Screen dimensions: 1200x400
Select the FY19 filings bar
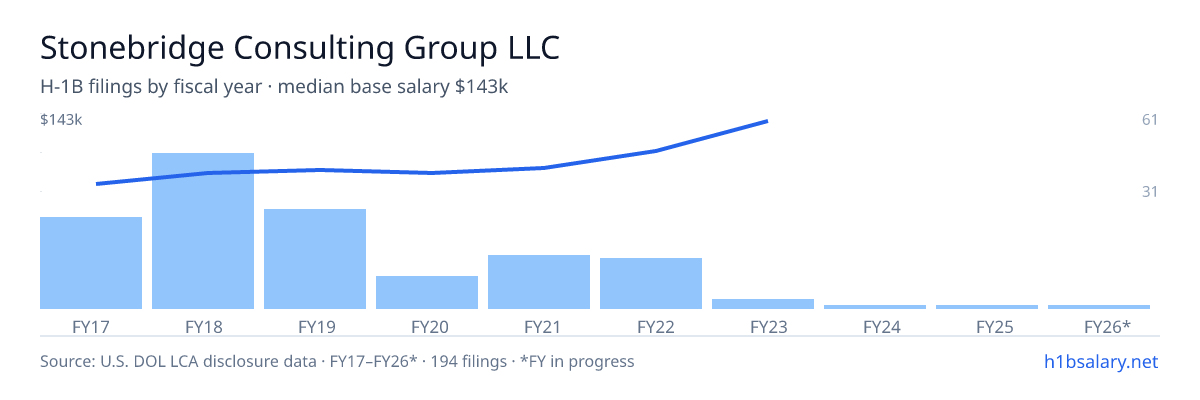tap(315, 259)
